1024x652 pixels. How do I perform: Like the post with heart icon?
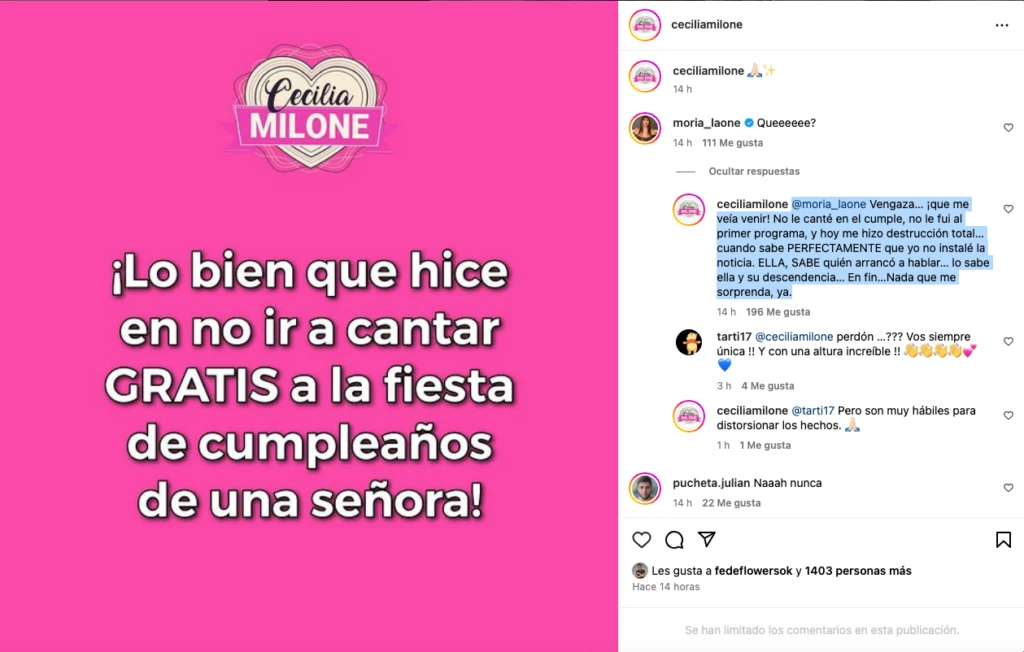[x=641, y=540]
